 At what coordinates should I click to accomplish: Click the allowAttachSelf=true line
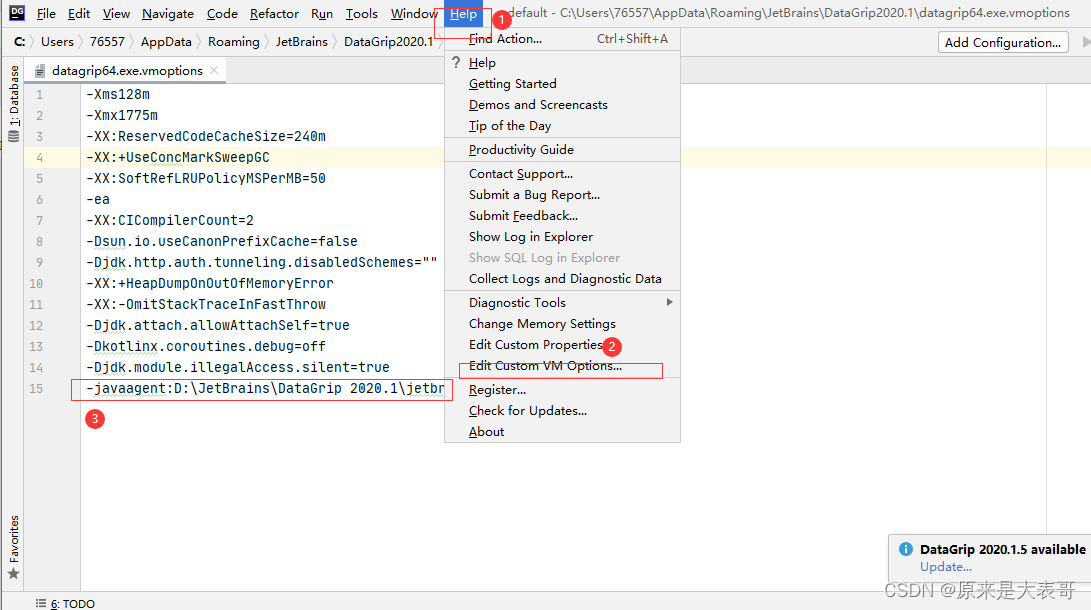point(218,326)
